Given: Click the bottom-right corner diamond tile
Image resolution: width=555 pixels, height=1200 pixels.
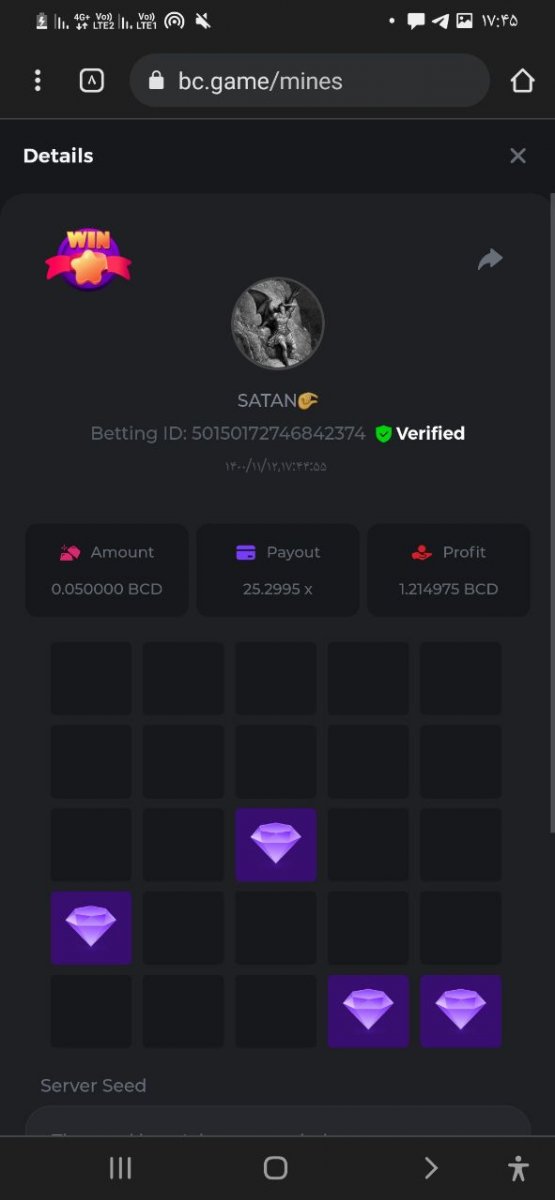Looking at the screenshot, I should point(461,1011).
